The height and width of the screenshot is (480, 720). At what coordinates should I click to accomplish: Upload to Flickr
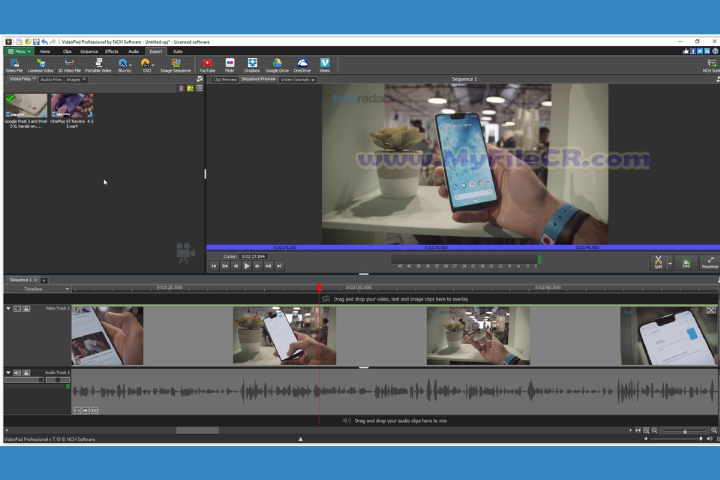coord(230,65)
